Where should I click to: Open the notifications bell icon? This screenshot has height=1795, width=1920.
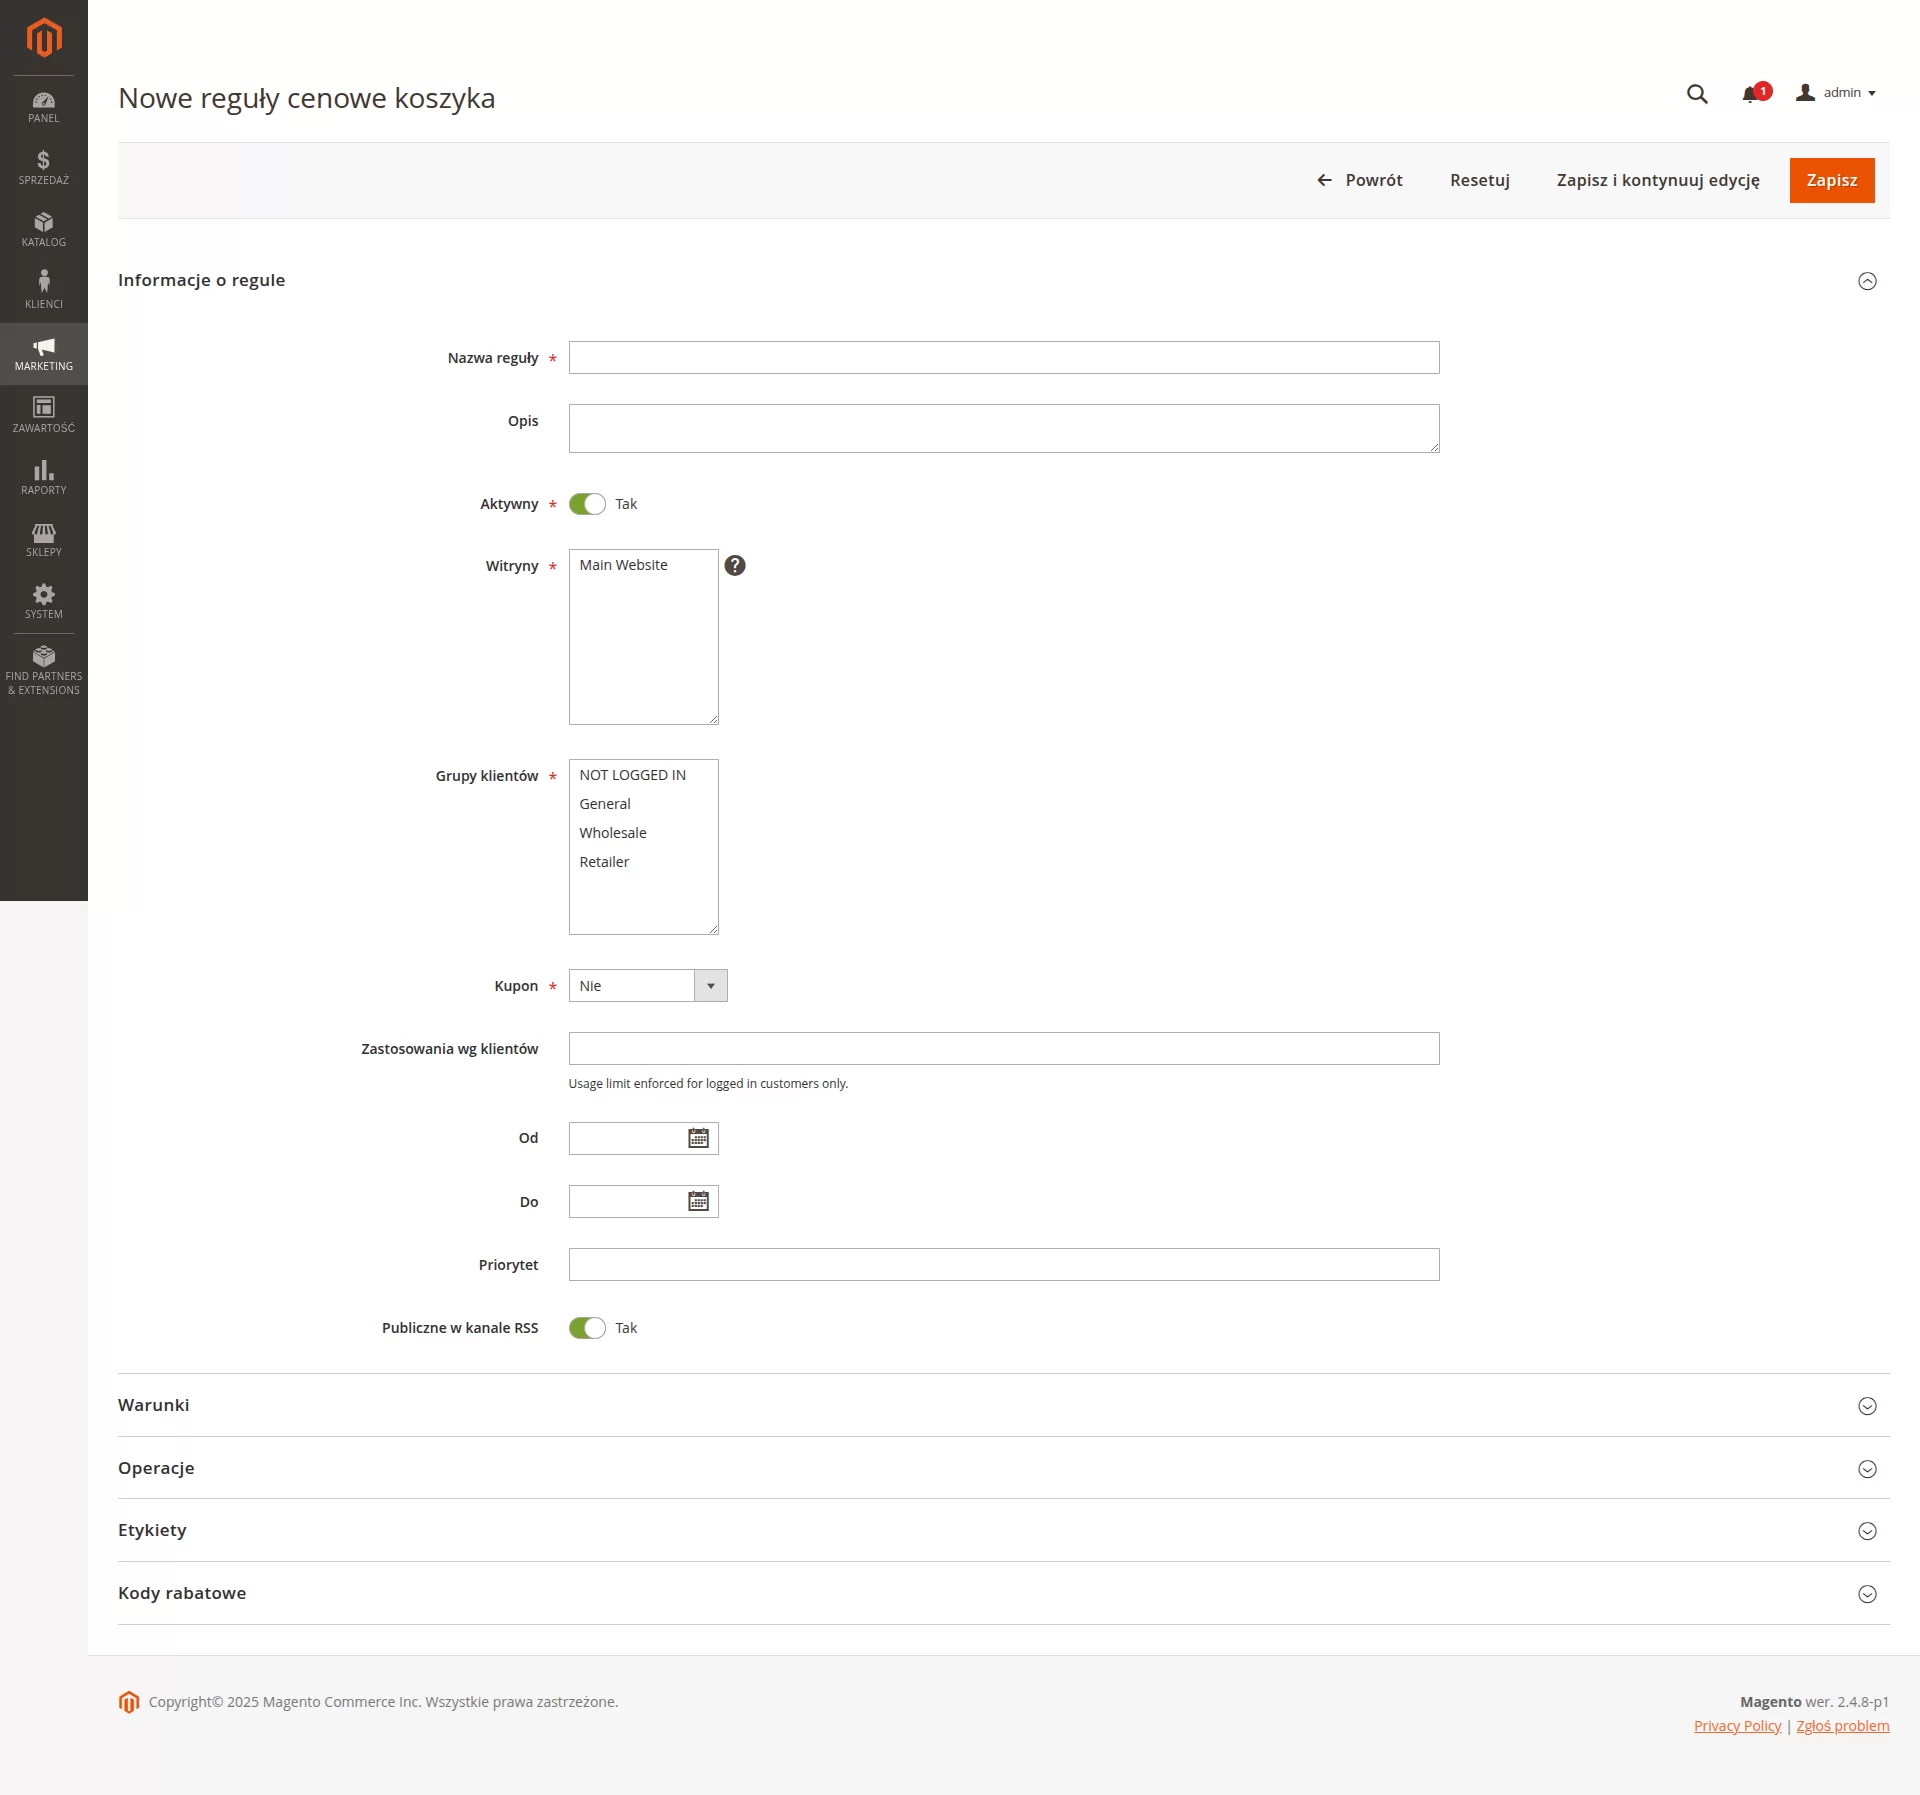point(1750,94)
